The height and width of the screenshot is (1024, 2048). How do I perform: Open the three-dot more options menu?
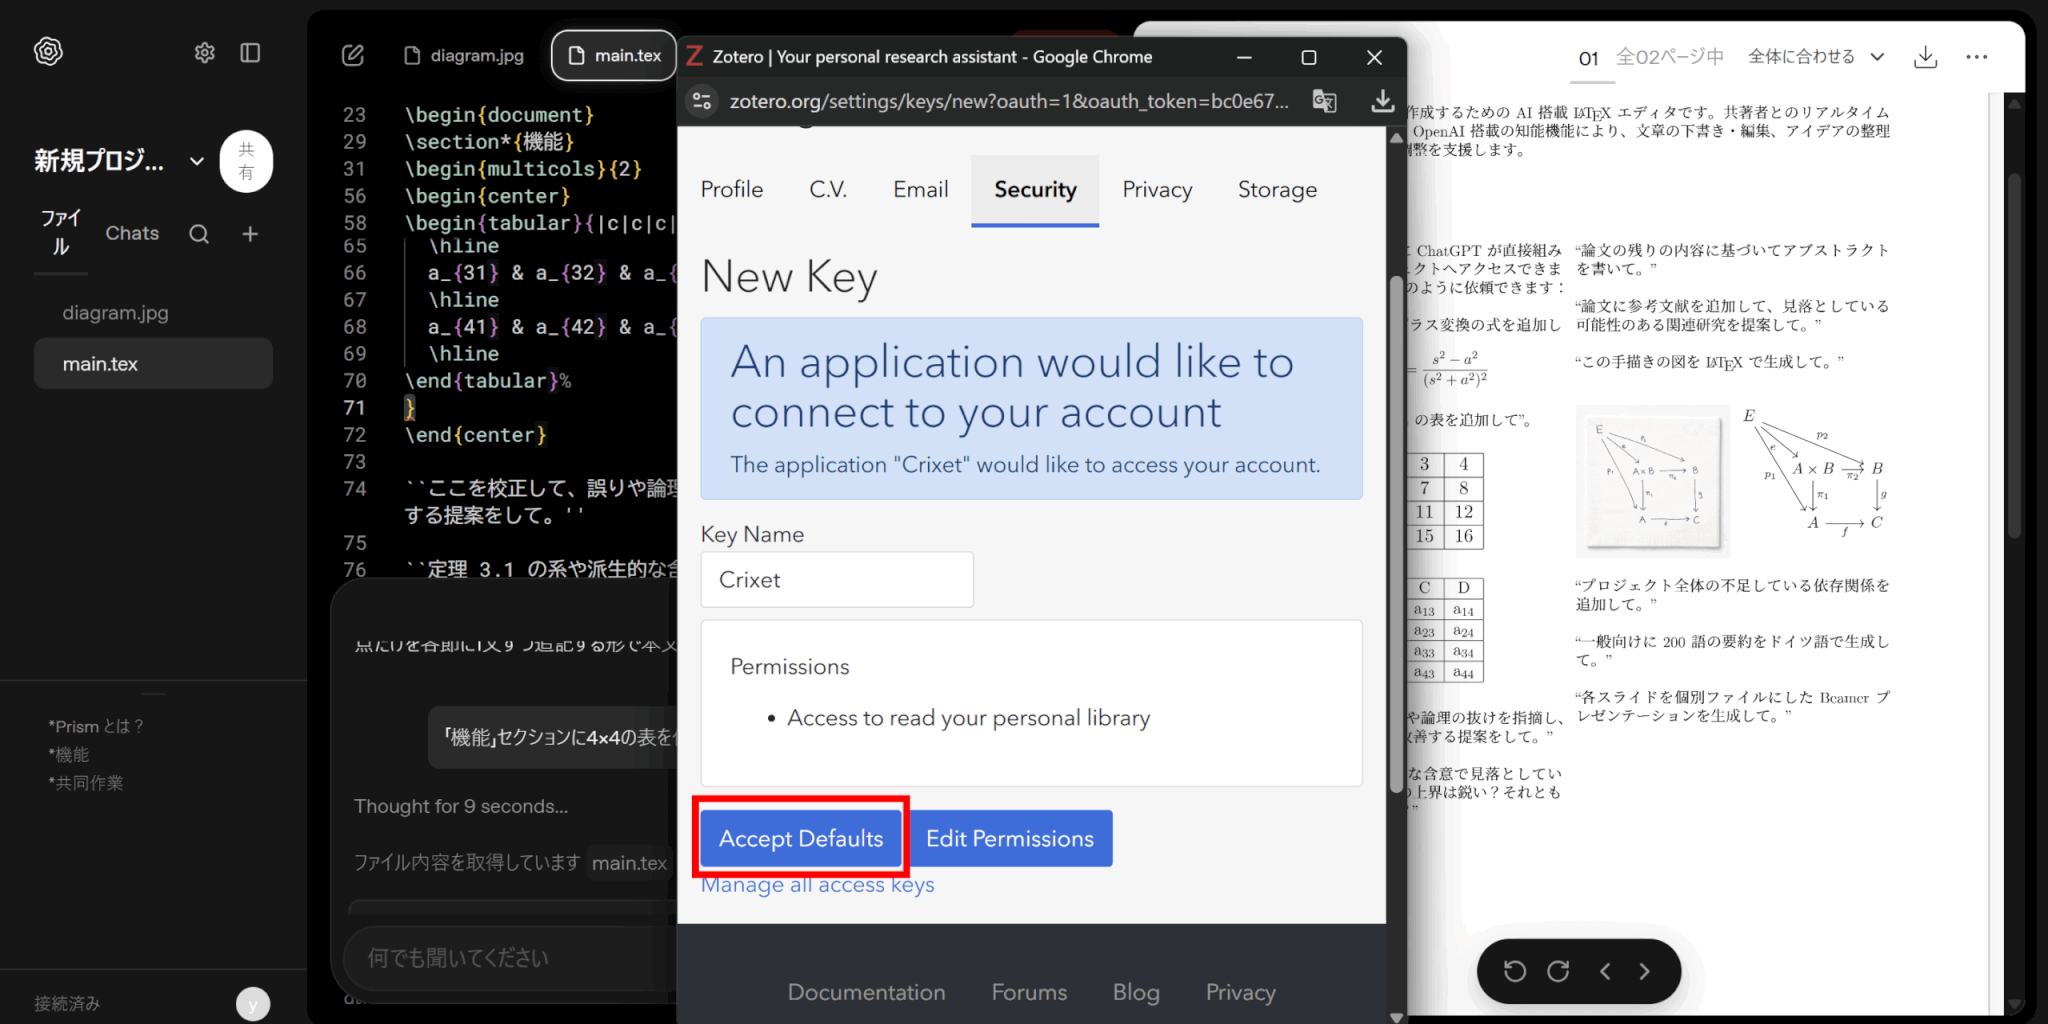click(x=1976, y=57)
